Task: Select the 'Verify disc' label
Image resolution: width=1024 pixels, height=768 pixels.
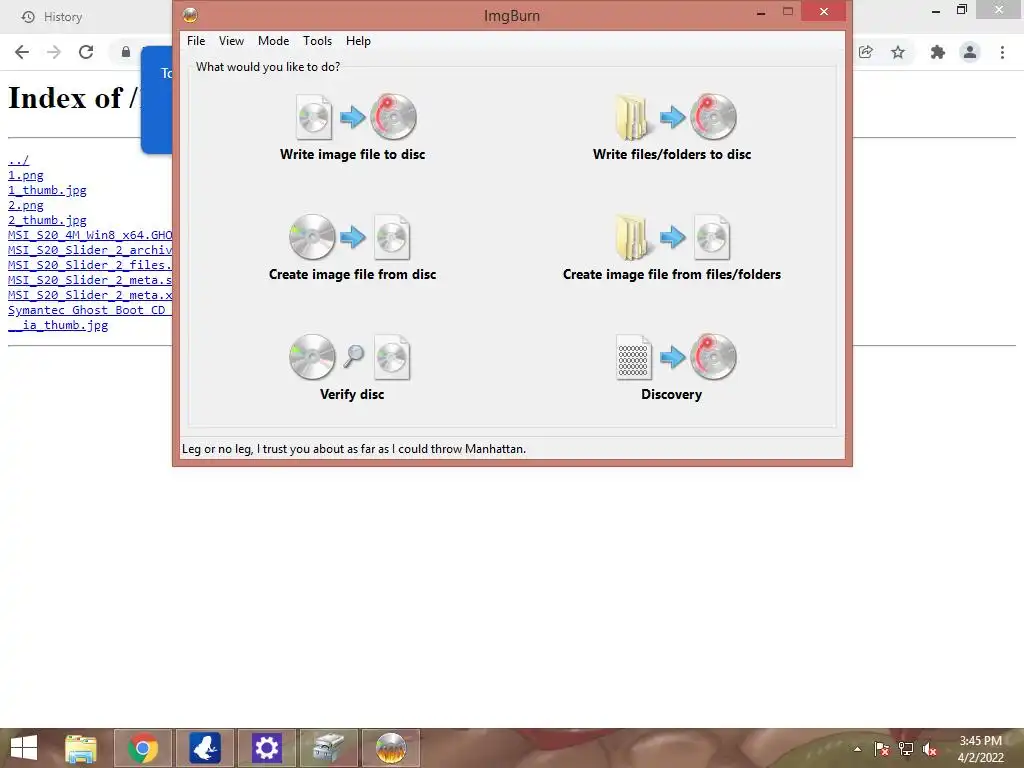Action: 352,394
